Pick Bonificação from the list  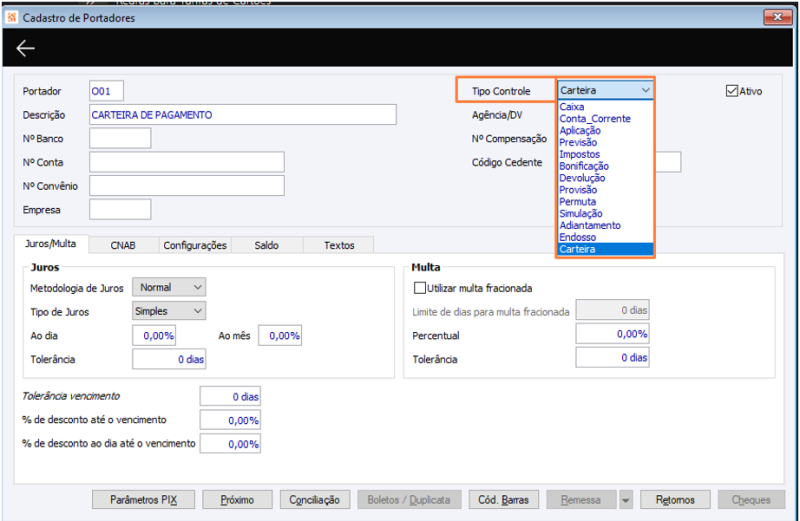point(605,166)
